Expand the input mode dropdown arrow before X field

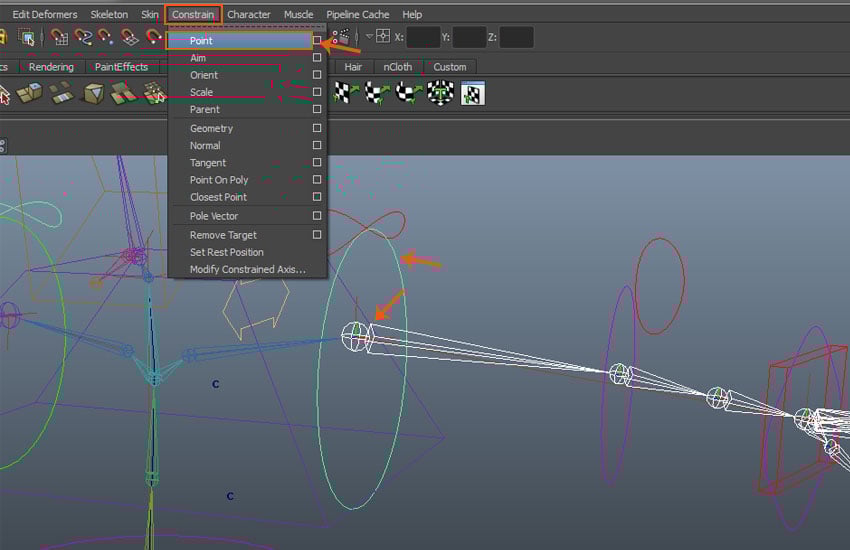click(369, 37)
